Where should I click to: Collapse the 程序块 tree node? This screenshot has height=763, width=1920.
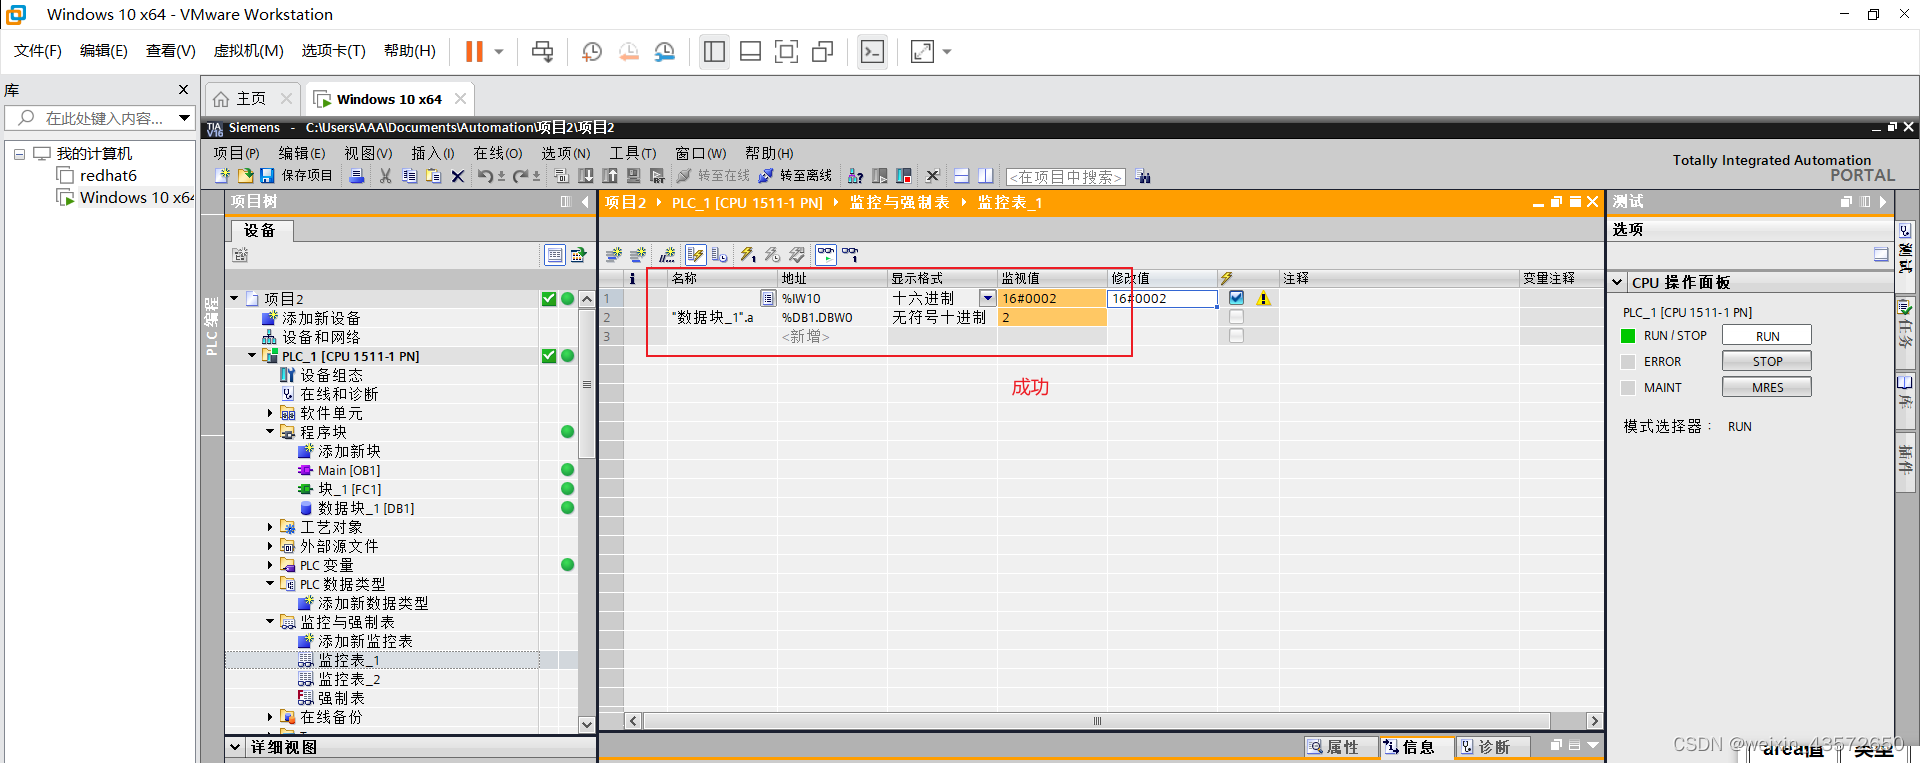(x=270, y=432)
